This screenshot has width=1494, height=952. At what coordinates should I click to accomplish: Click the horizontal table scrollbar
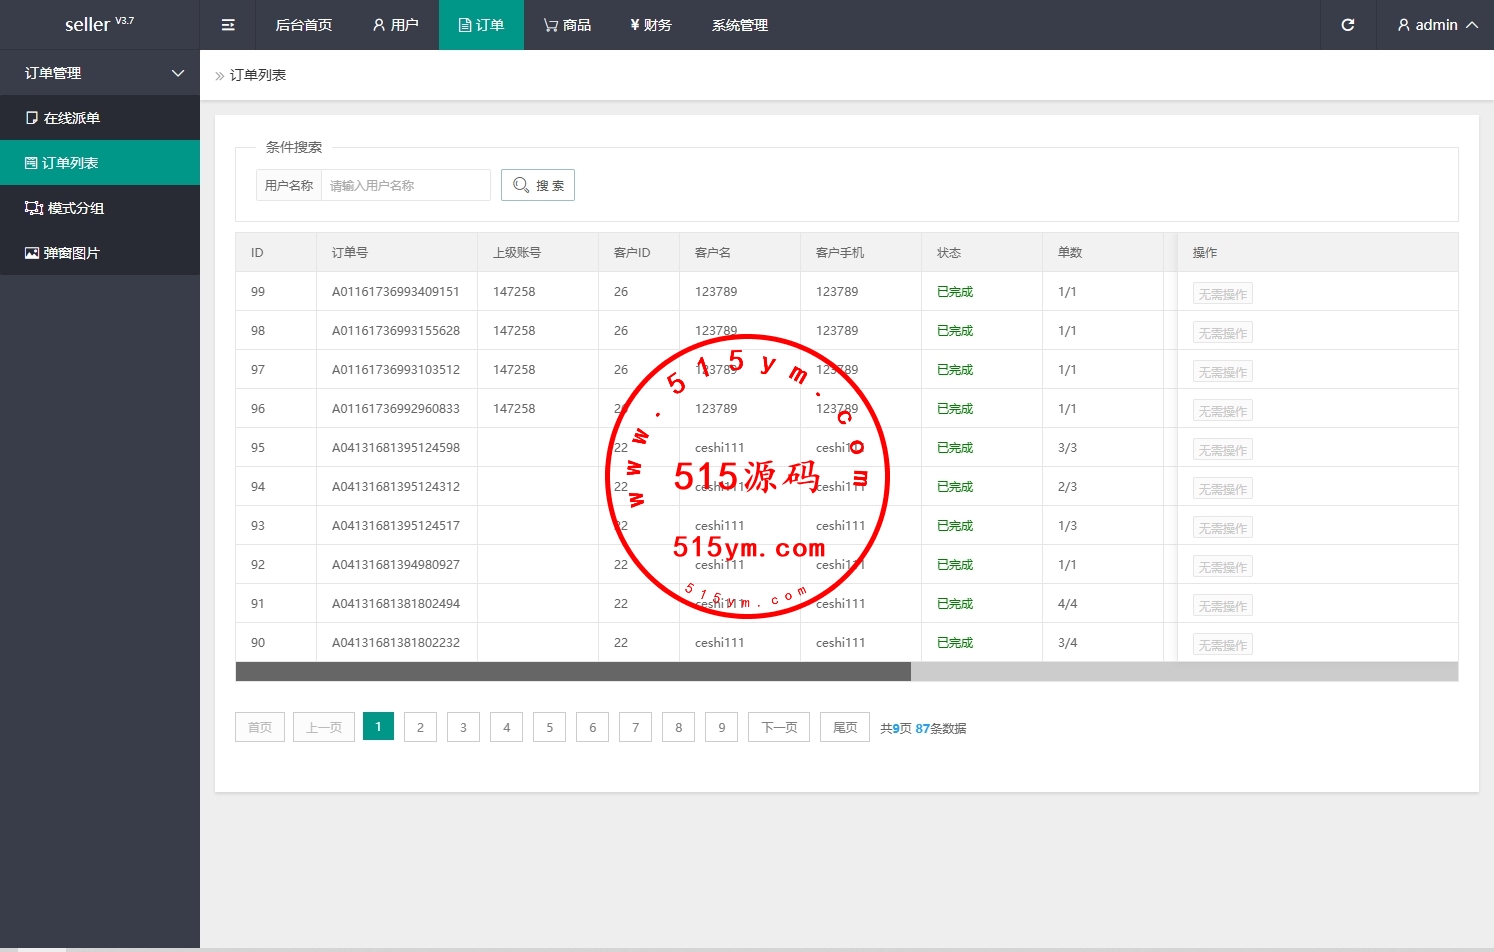(573, 672)
